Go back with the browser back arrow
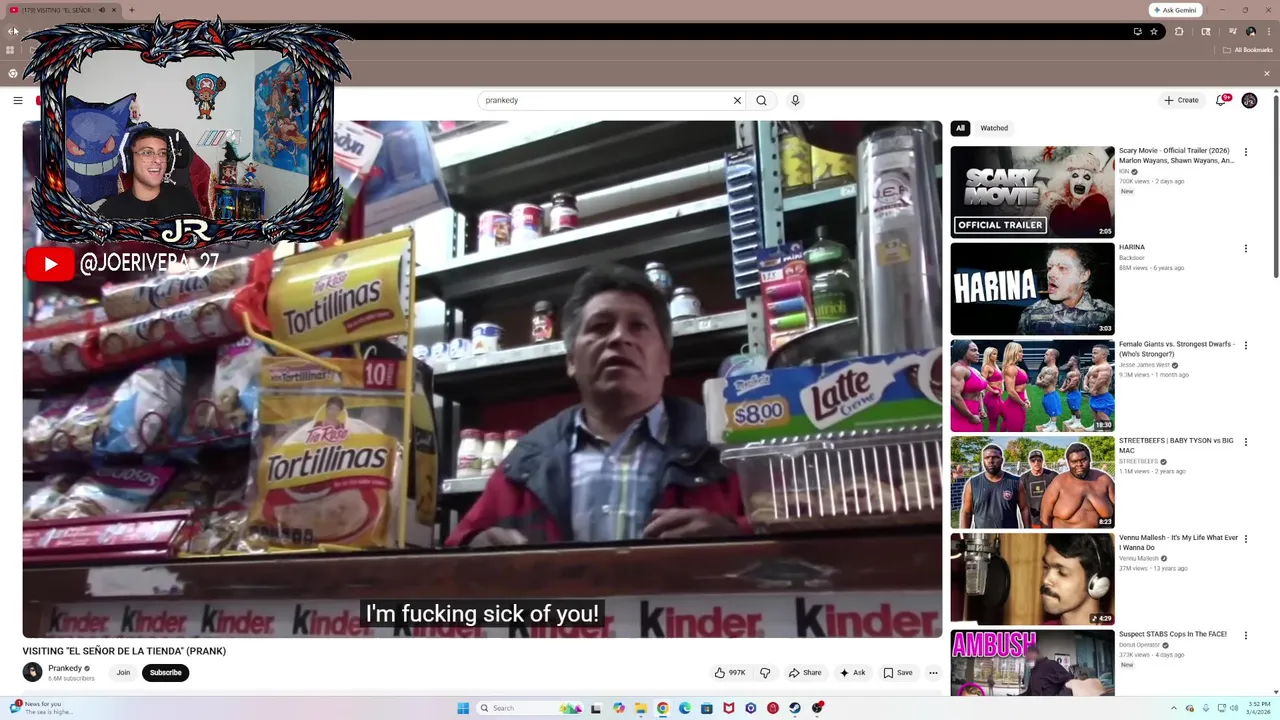The height and width of the screenshot is (720, 1280). [x=12, y=31]
